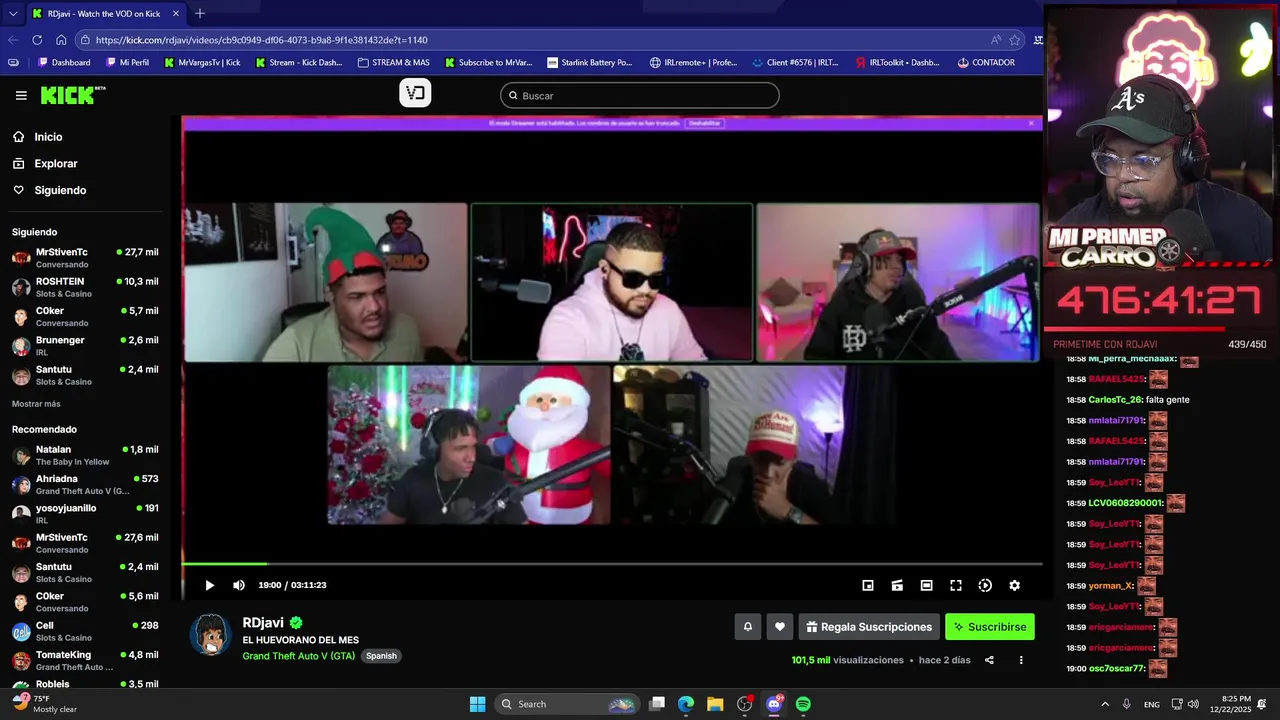This screenshot has height=720, width=1280.
Task: Select the RDjavi Kick VOD tab
Action: 104,14
